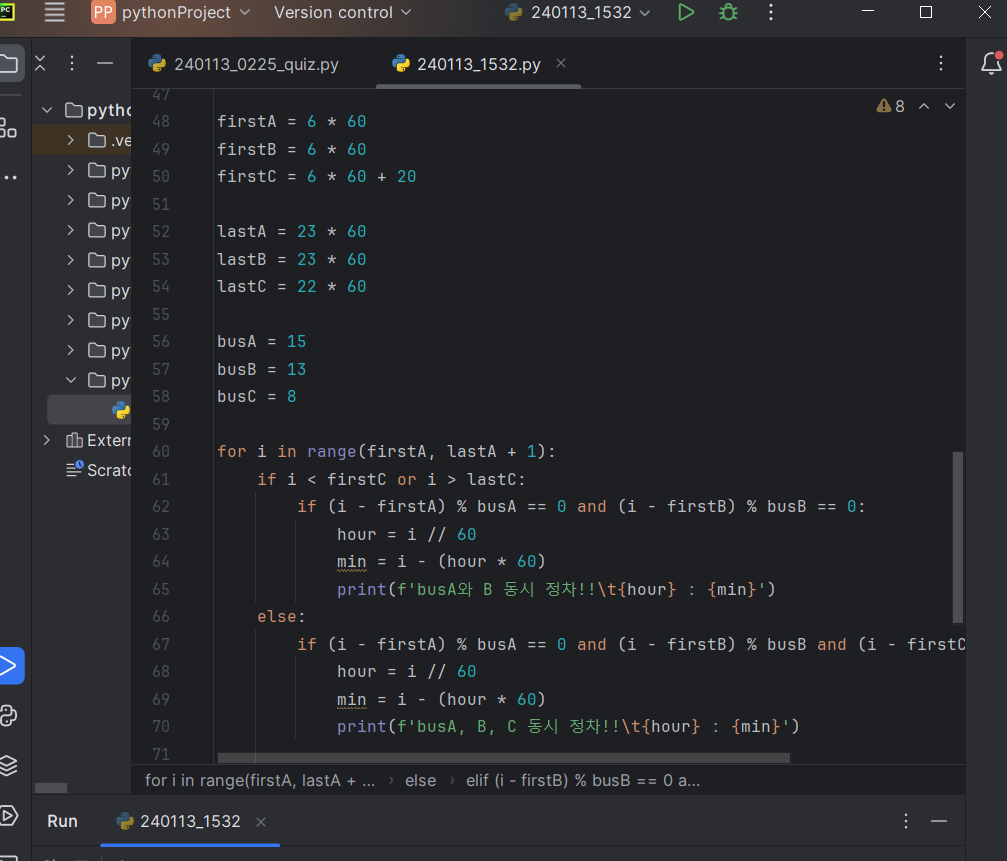The height and width of the screenshot is (861, 1007).
Task: Start the debugger with the bug icon
Action: 728,12
